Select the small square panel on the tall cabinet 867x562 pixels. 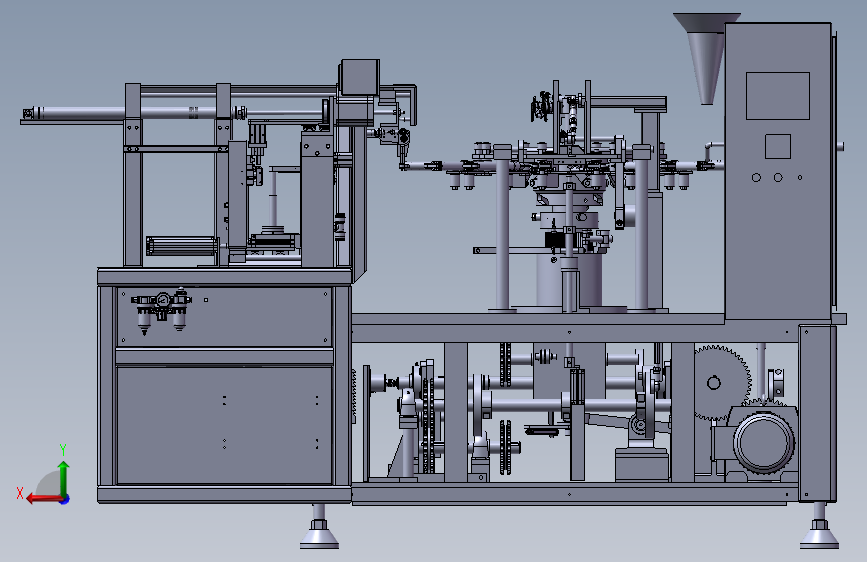777,147
